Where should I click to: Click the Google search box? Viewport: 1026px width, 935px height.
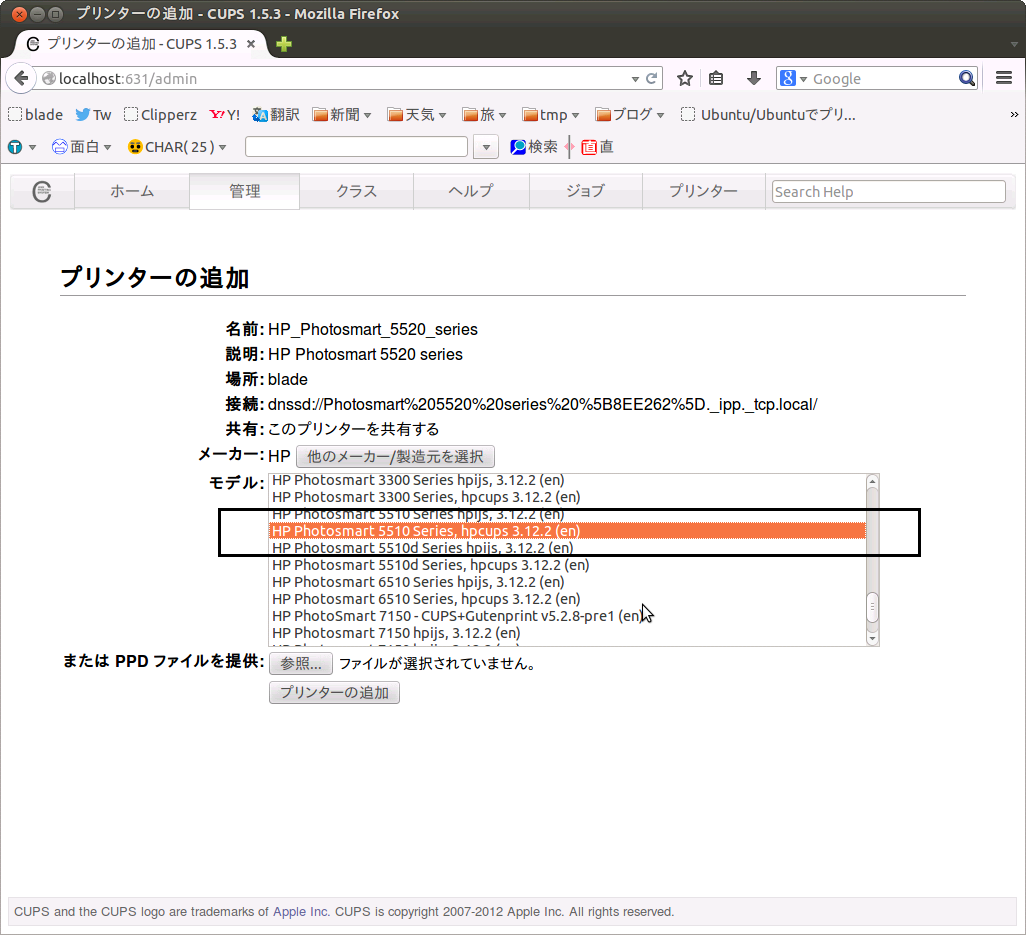[883, 79]
